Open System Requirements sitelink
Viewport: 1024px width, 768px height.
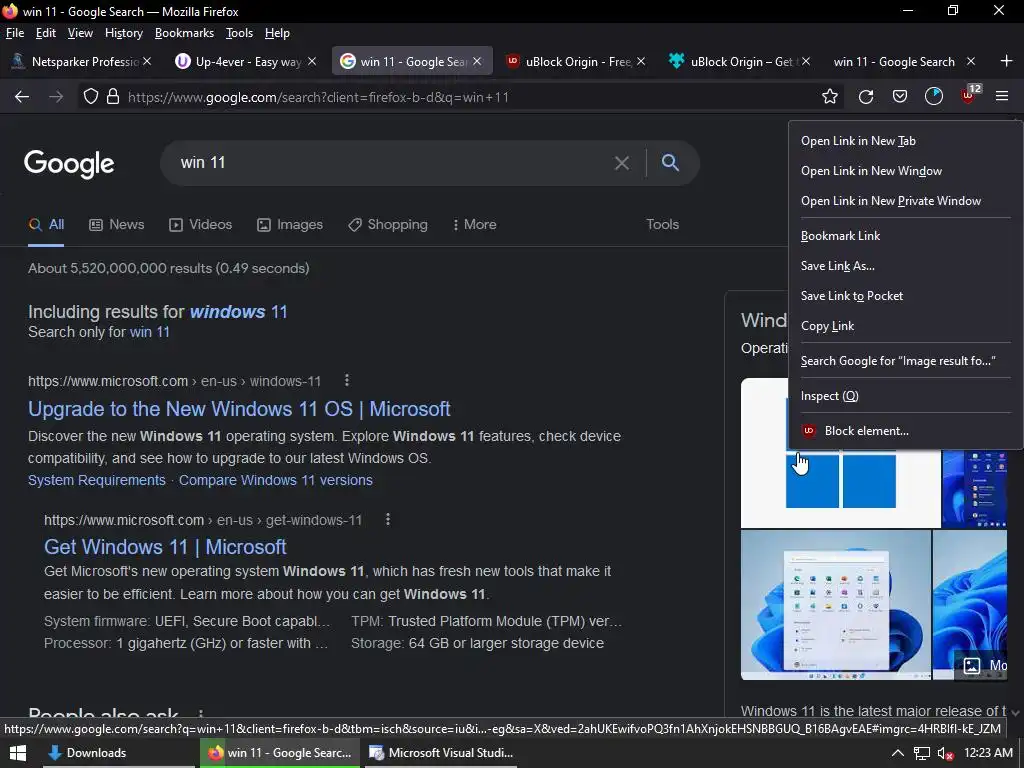pyautogui.click(x=97, y=480)
